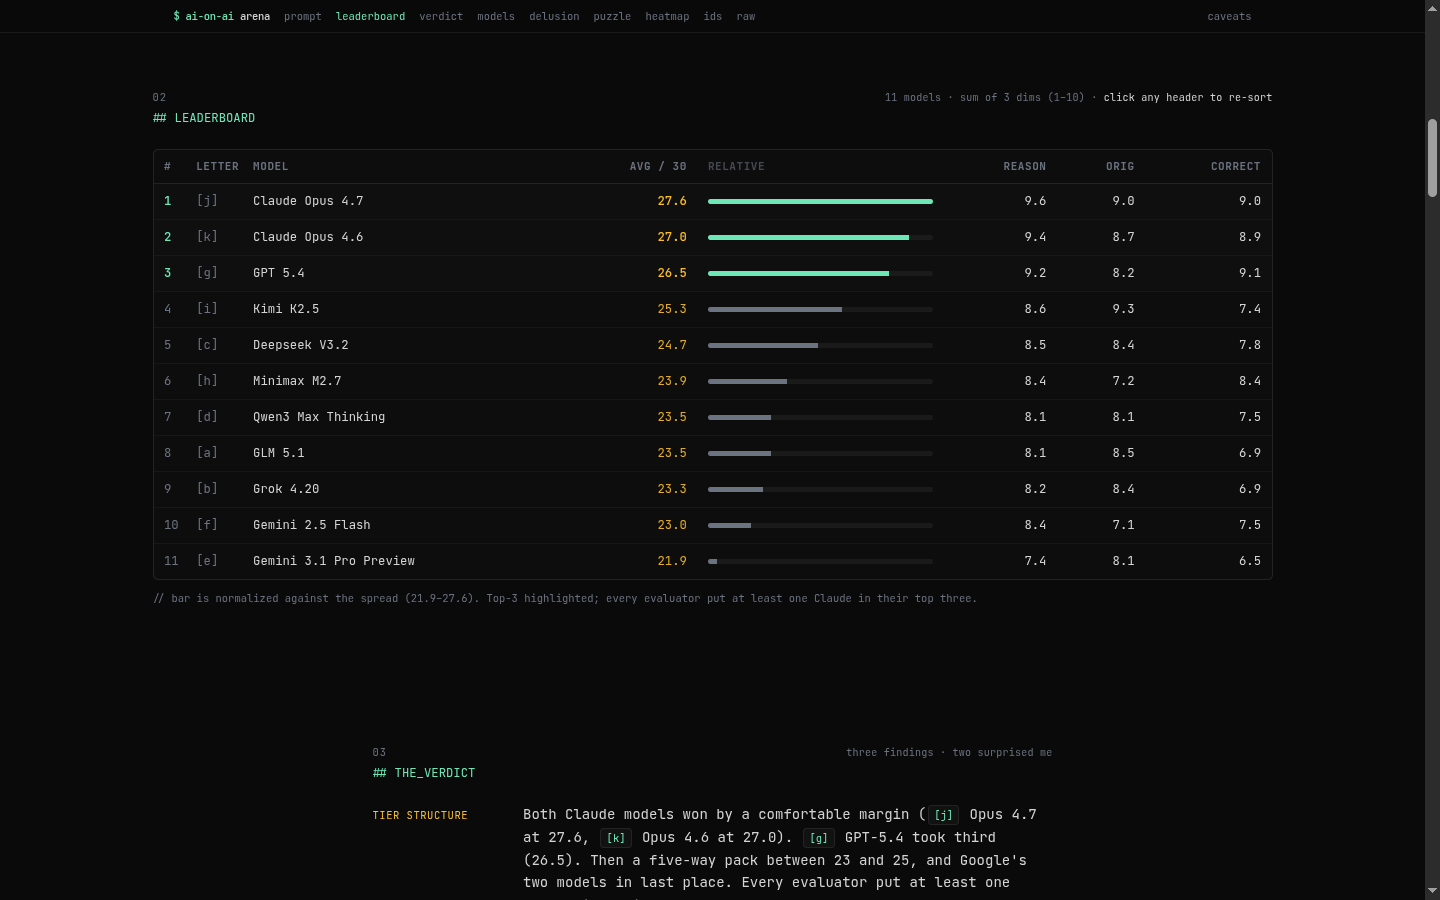Screen dimensions: 1440x900
Task: Click the THE_VERDICT section heading
Action: point(424,773)
